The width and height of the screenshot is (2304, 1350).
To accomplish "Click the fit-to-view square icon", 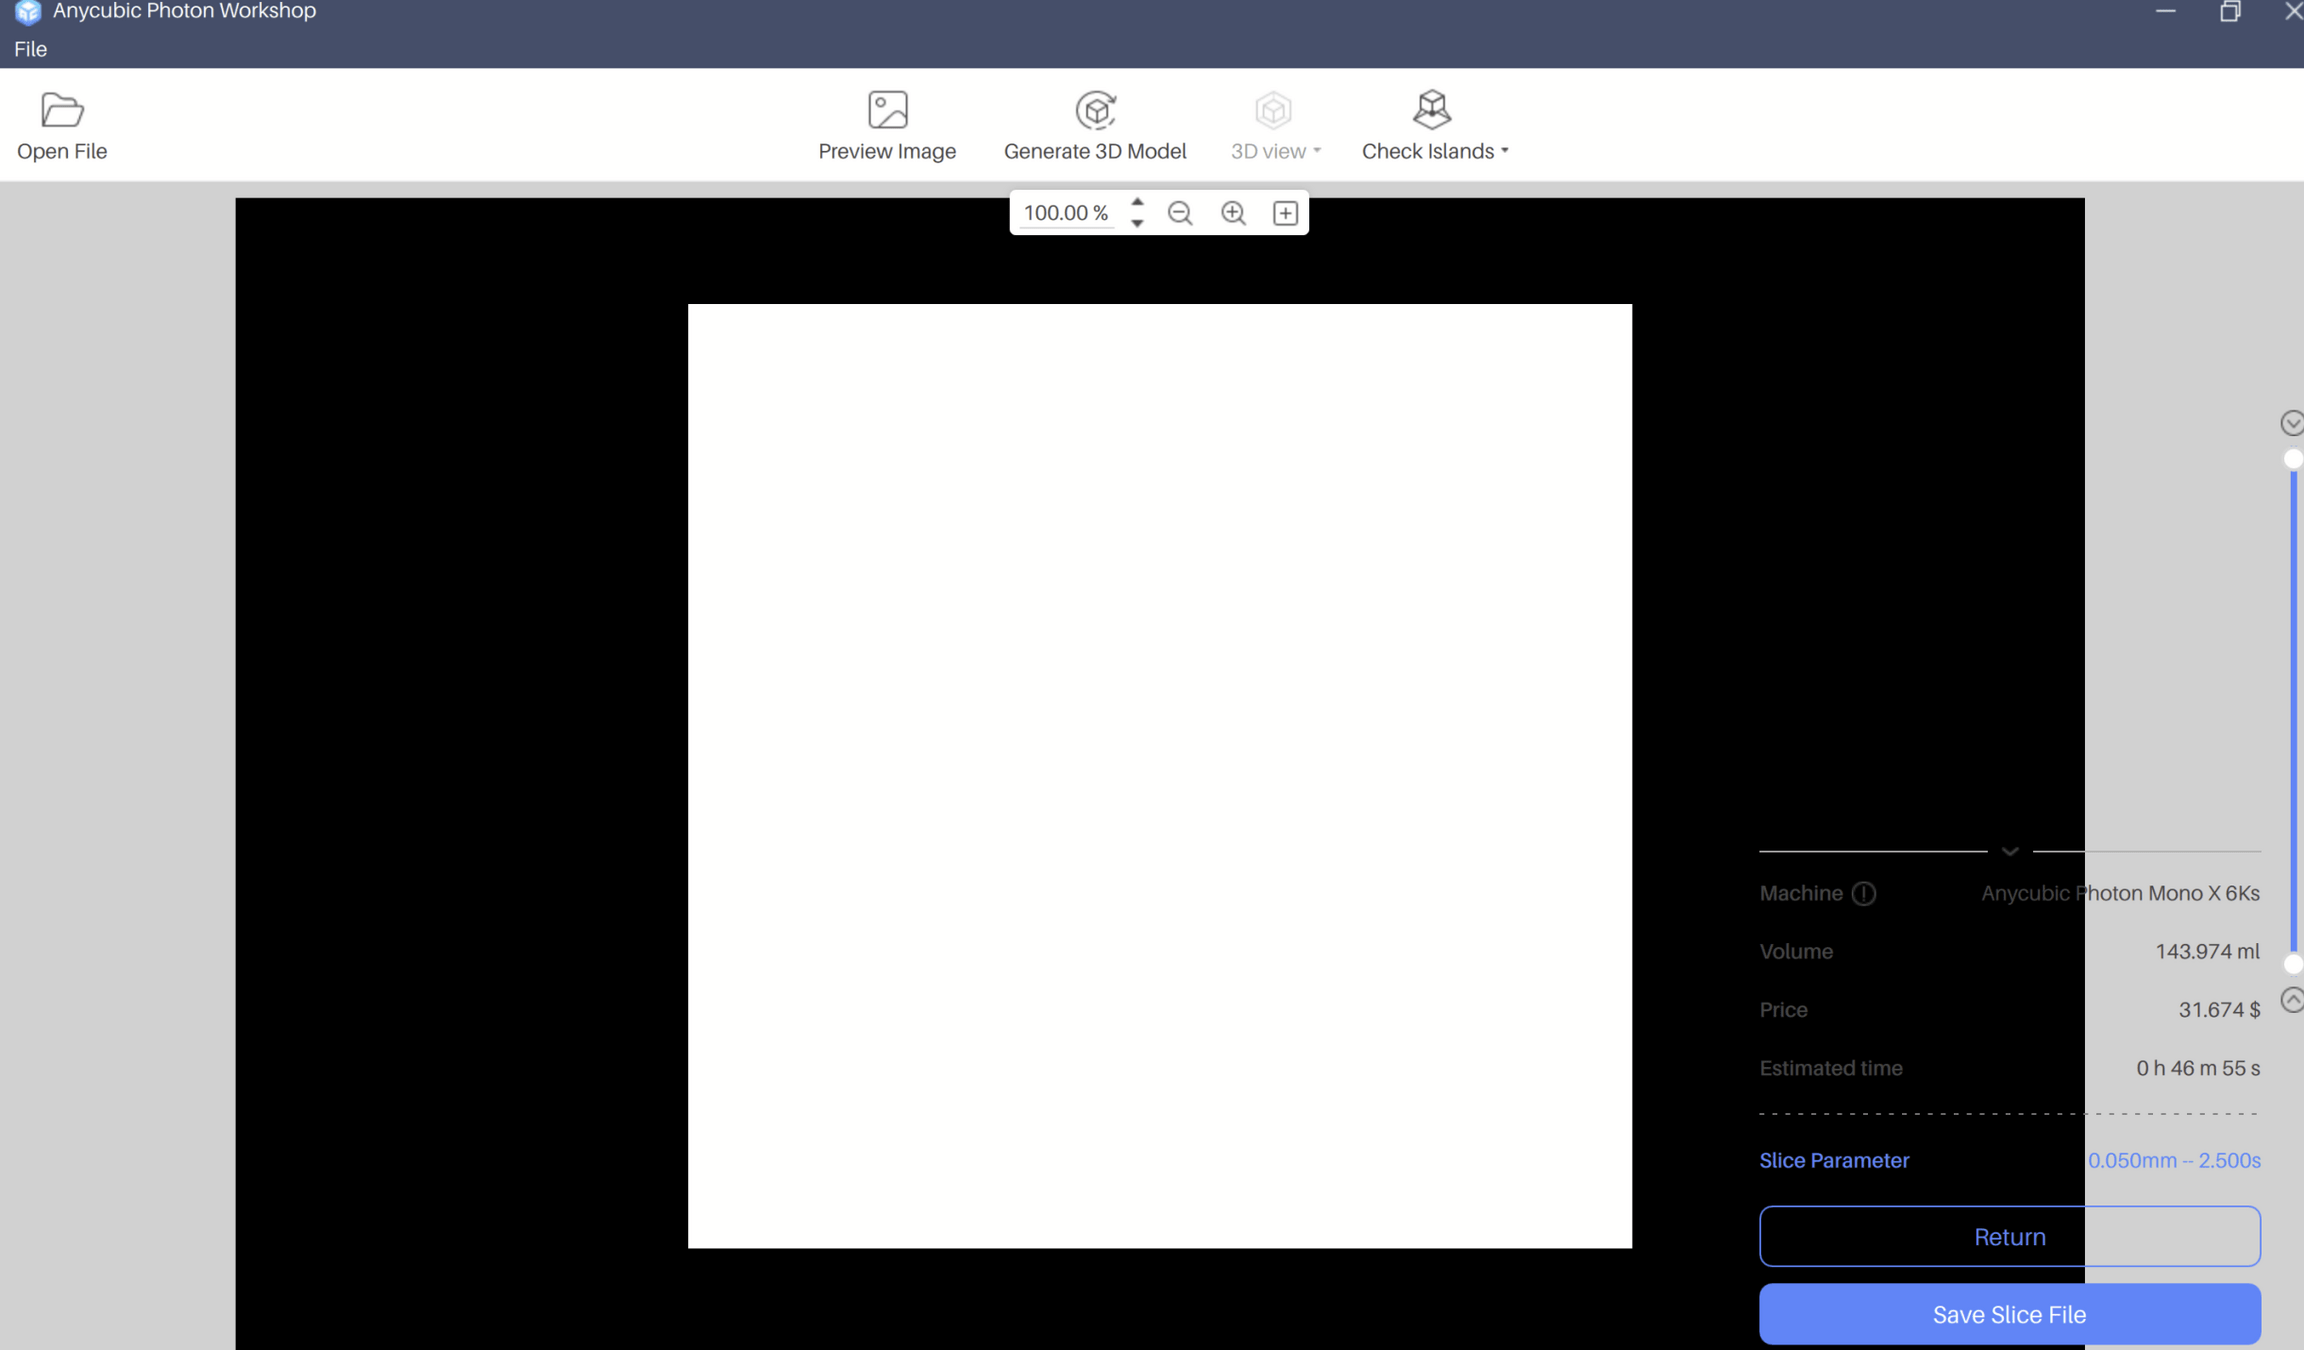I will (1285, 213).
